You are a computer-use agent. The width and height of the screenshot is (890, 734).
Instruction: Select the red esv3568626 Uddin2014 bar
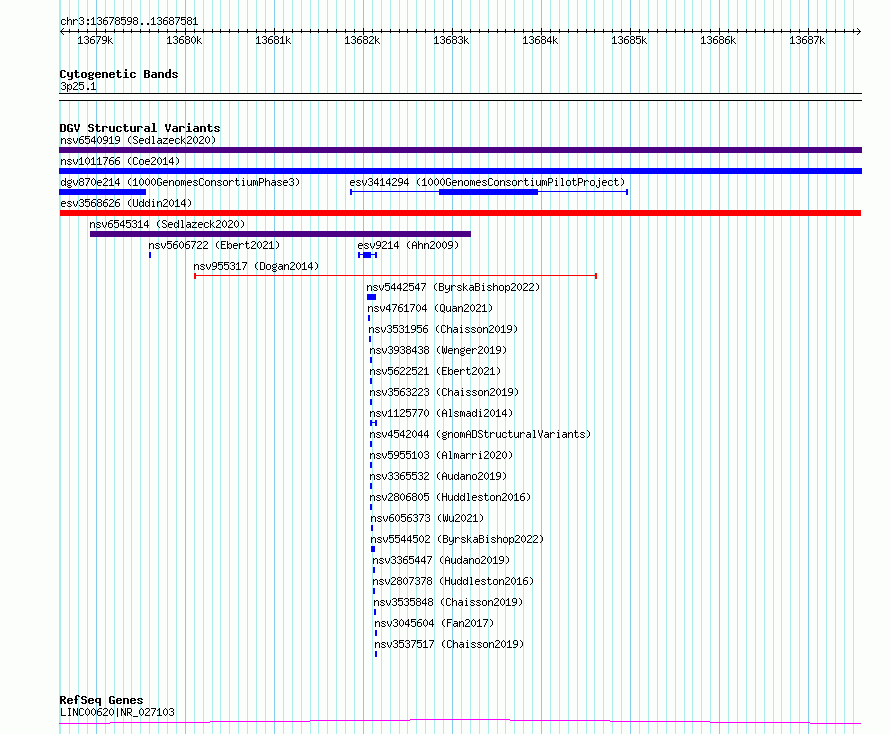pyautogui.click(x=460, y=213)
